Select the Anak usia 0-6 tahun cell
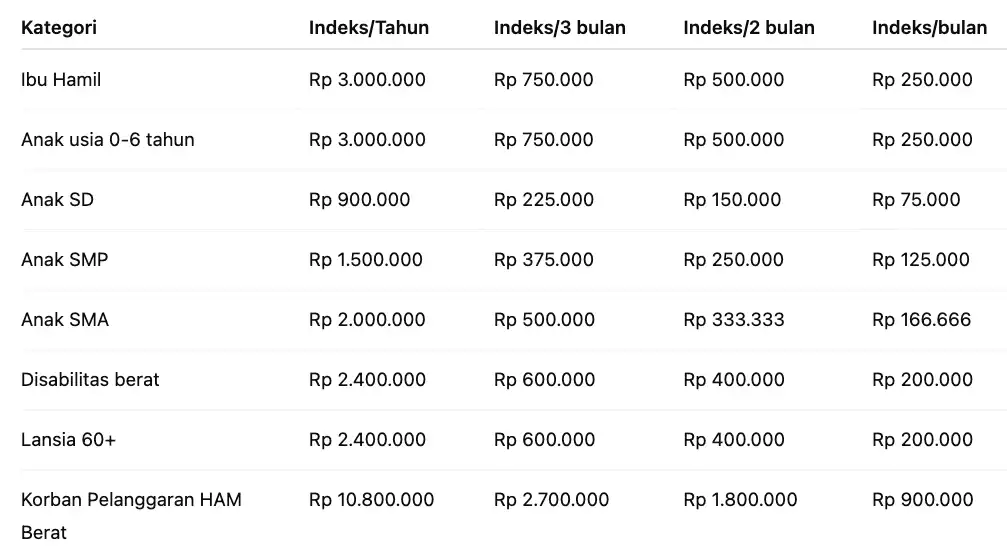This screenshot has width=1007, height=548. click(x=107, y=140)
